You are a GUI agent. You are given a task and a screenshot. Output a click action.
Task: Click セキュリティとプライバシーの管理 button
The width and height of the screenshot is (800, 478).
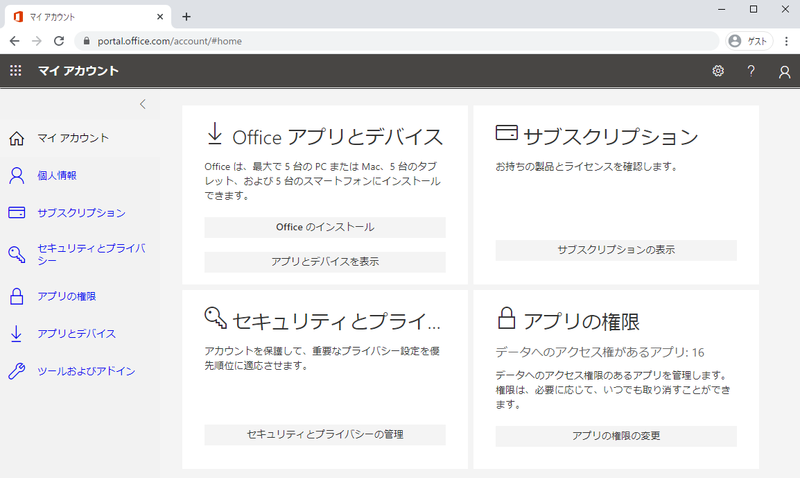325,435
